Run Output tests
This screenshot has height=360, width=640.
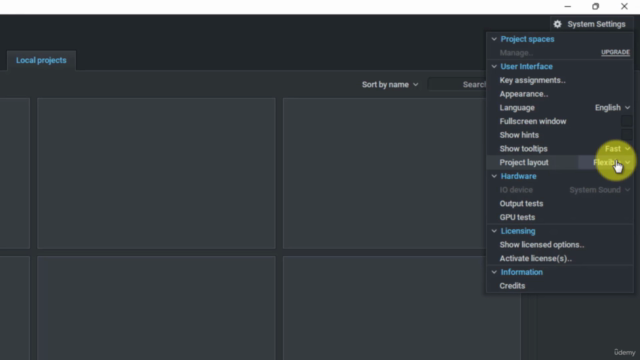521,204
